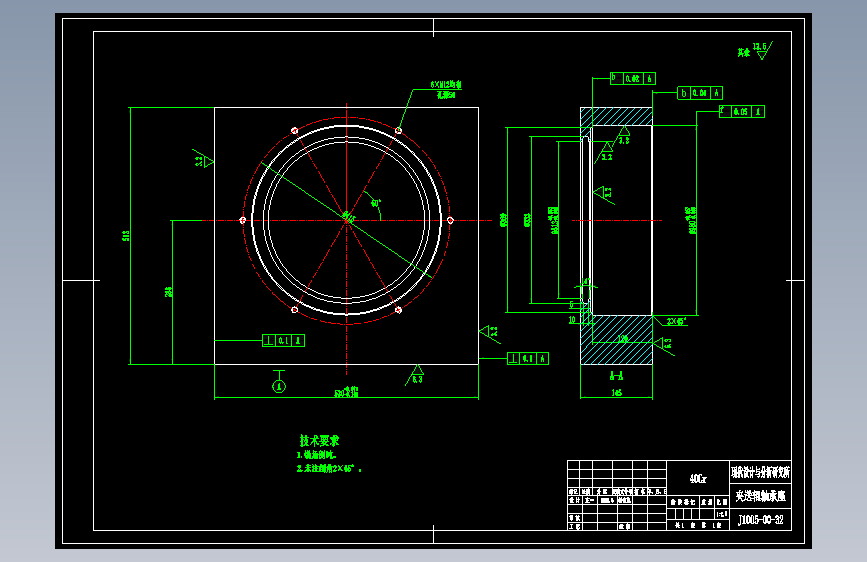Select the 40Cr material text in title block

pos(698,479)
